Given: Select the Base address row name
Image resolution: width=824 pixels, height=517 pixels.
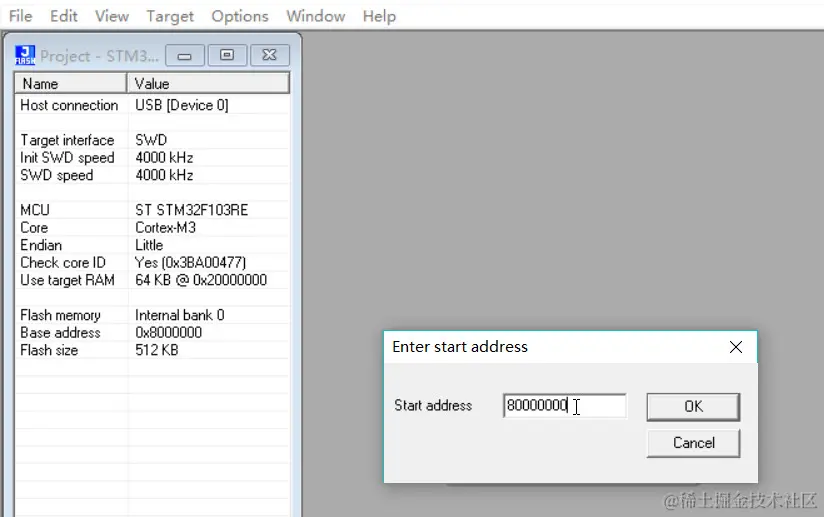Looking at the screenshot, I should pyautogui.click(x=60, y=333).
